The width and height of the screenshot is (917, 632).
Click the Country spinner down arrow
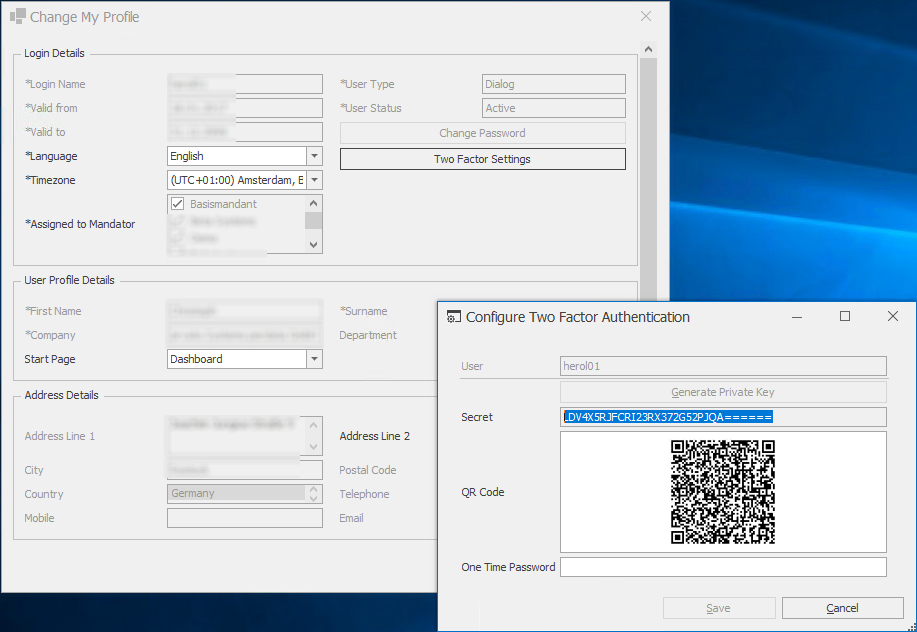(x=313, y=498)
